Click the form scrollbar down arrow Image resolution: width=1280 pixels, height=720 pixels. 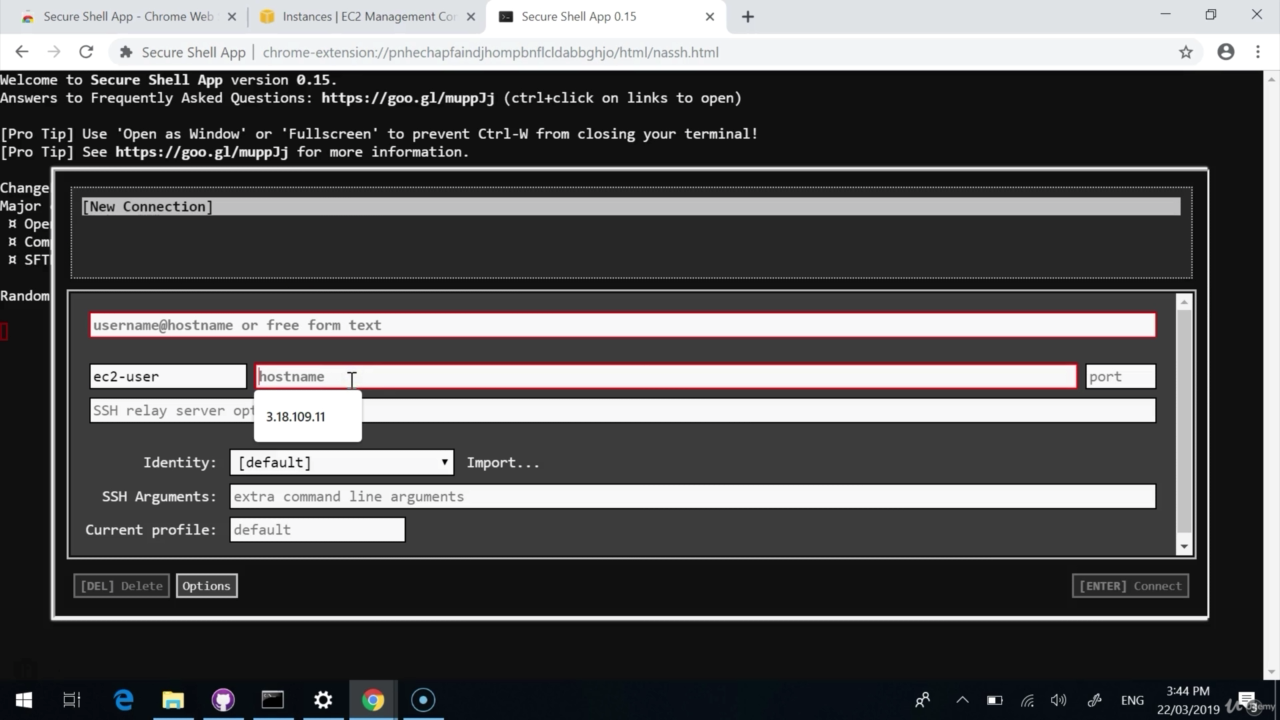tap(1184, 546)
